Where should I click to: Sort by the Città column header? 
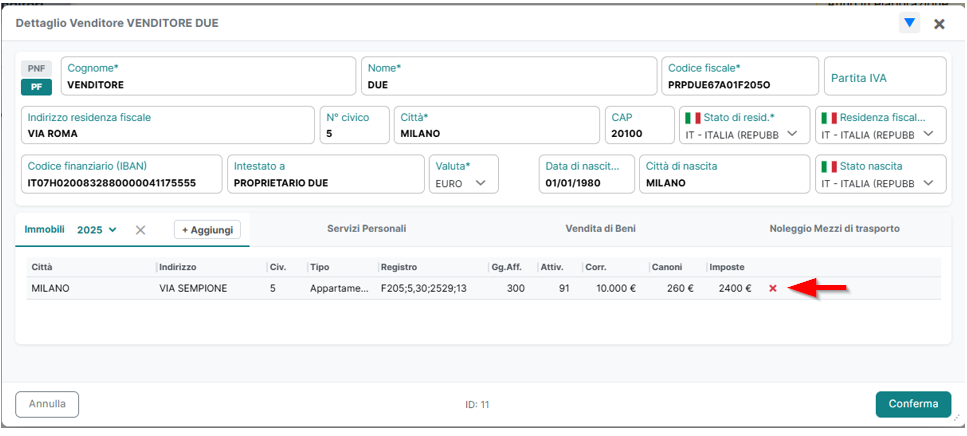click(42, 268)
